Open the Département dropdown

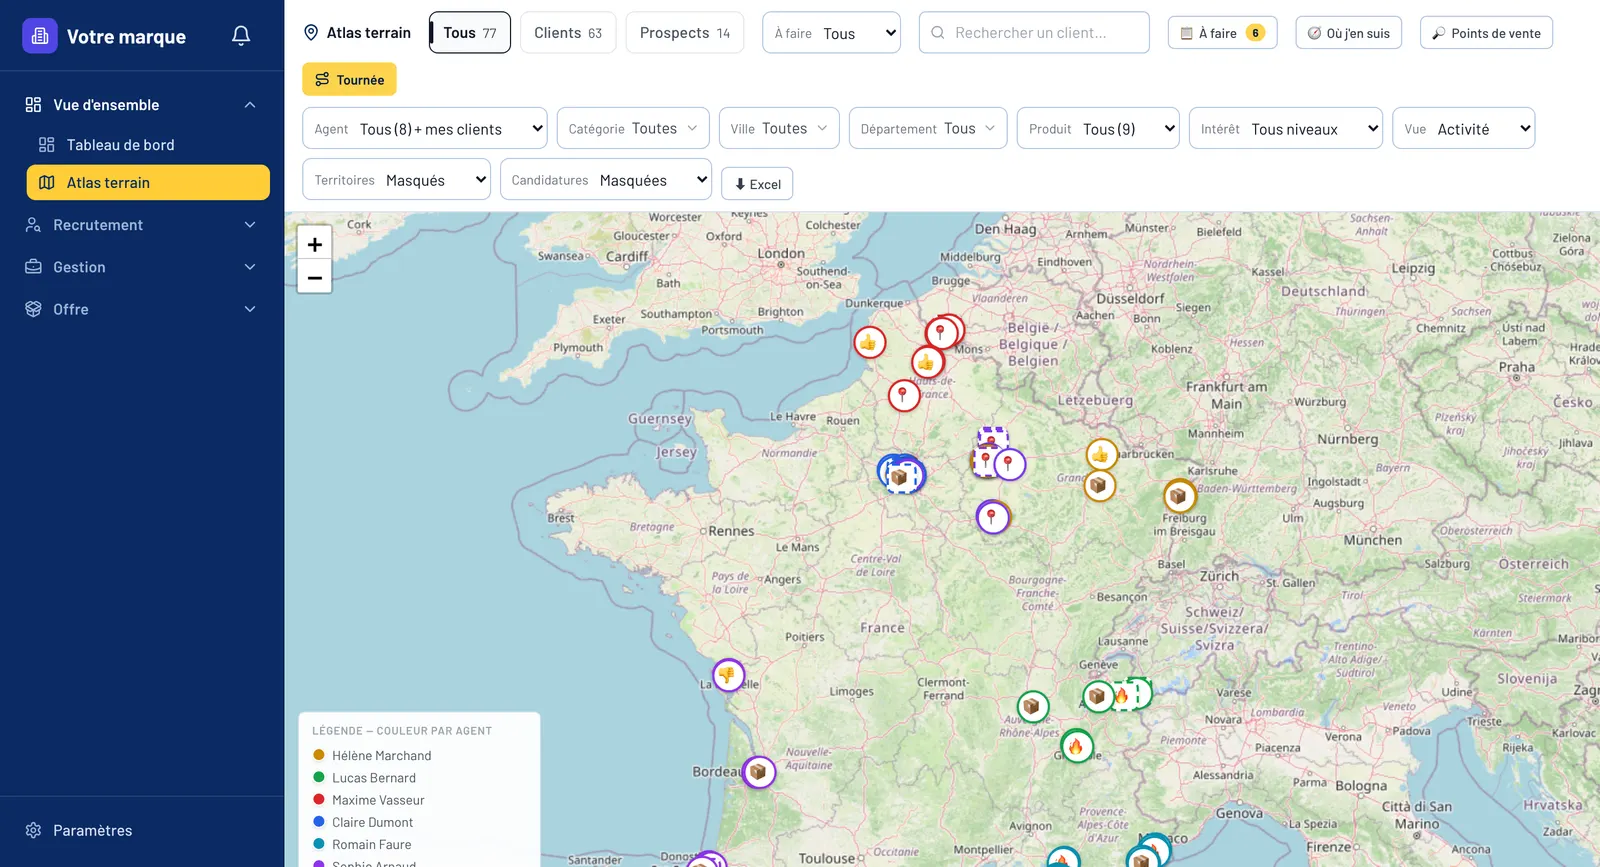928,128
